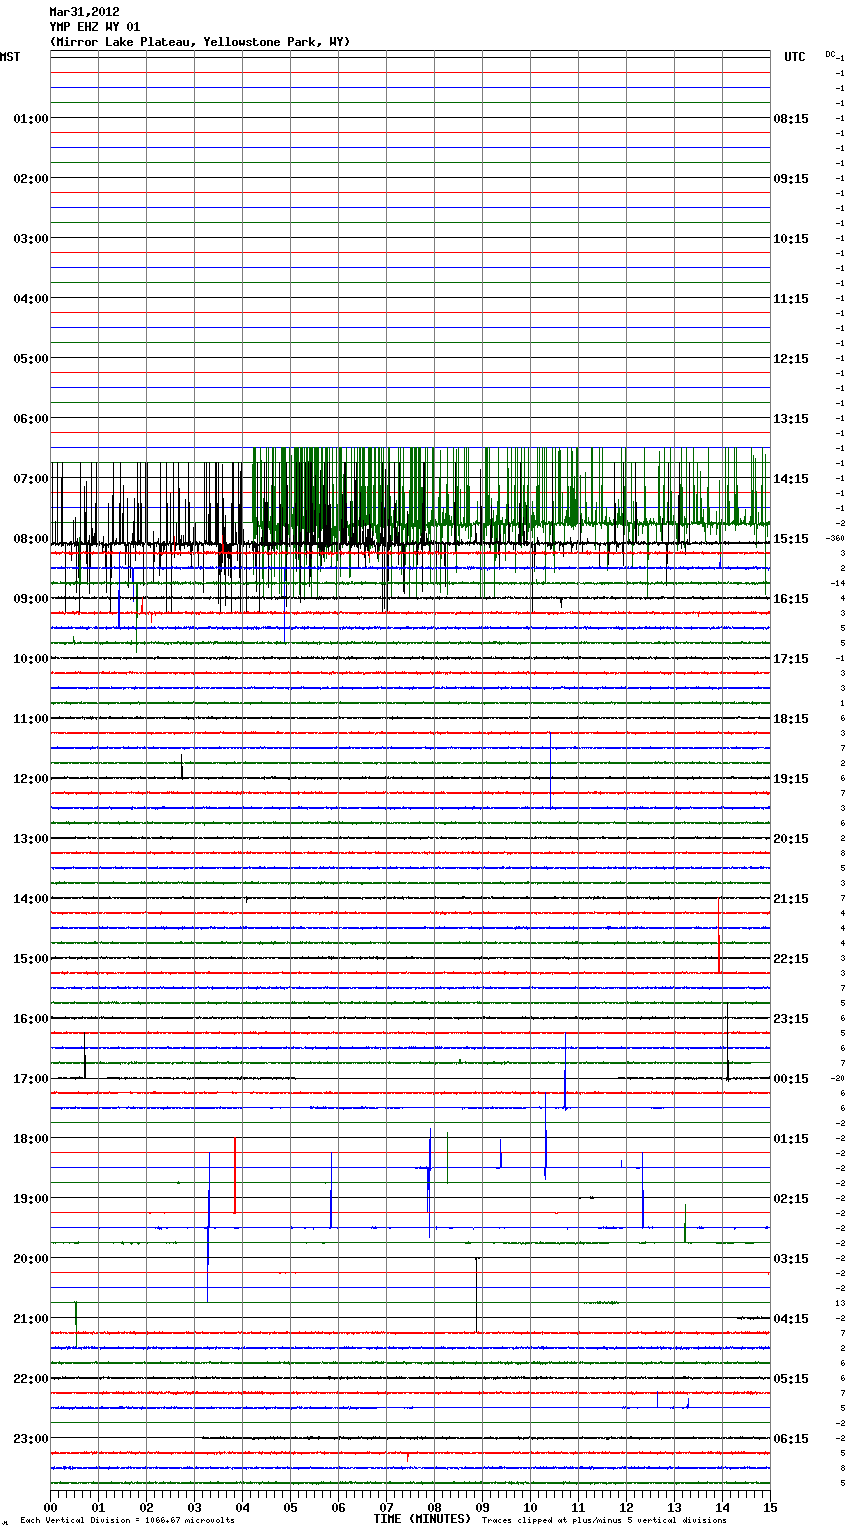This screenshot has width=850, height=1534.
Task: Click the UTC time label '06:15'
Action: [791, 1439]
